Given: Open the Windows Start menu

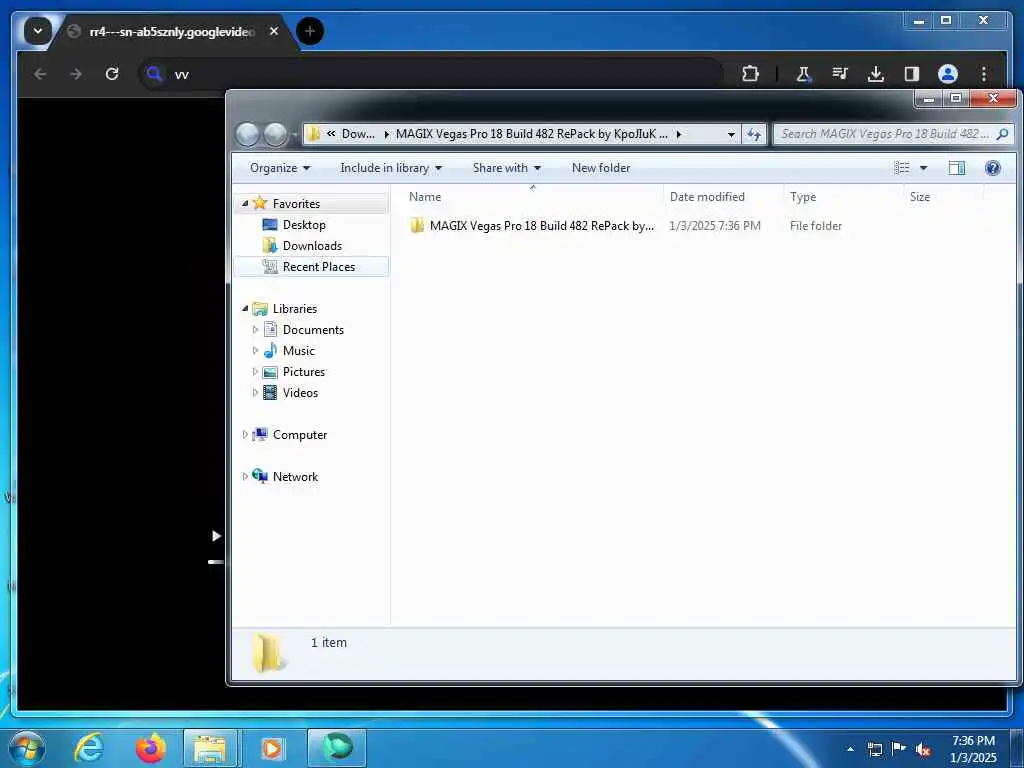Looking at the screenshot, I should click(x=27, y=748).
